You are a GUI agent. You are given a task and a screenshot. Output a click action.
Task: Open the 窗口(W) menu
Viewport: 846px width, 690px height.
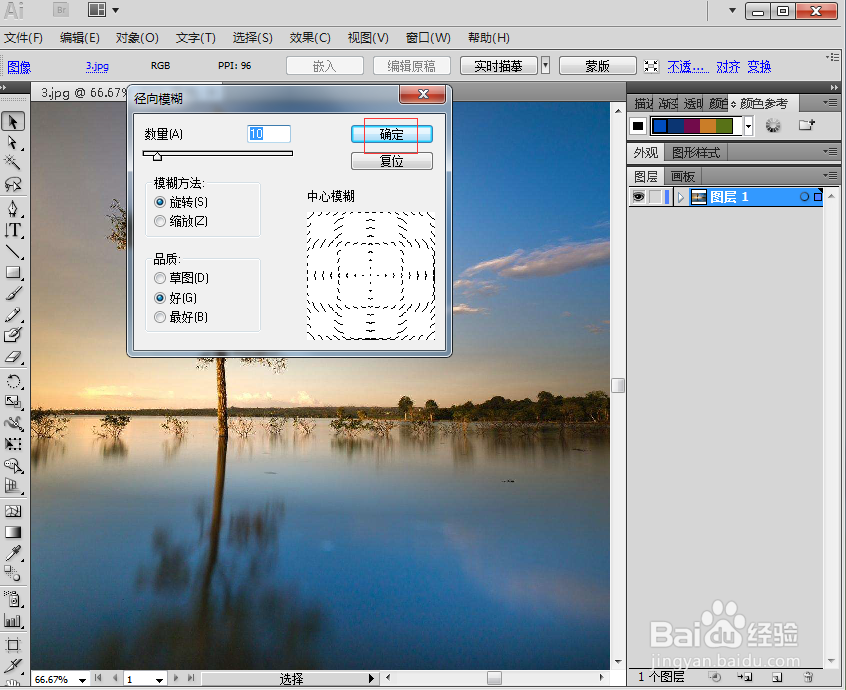pos(428,38)
